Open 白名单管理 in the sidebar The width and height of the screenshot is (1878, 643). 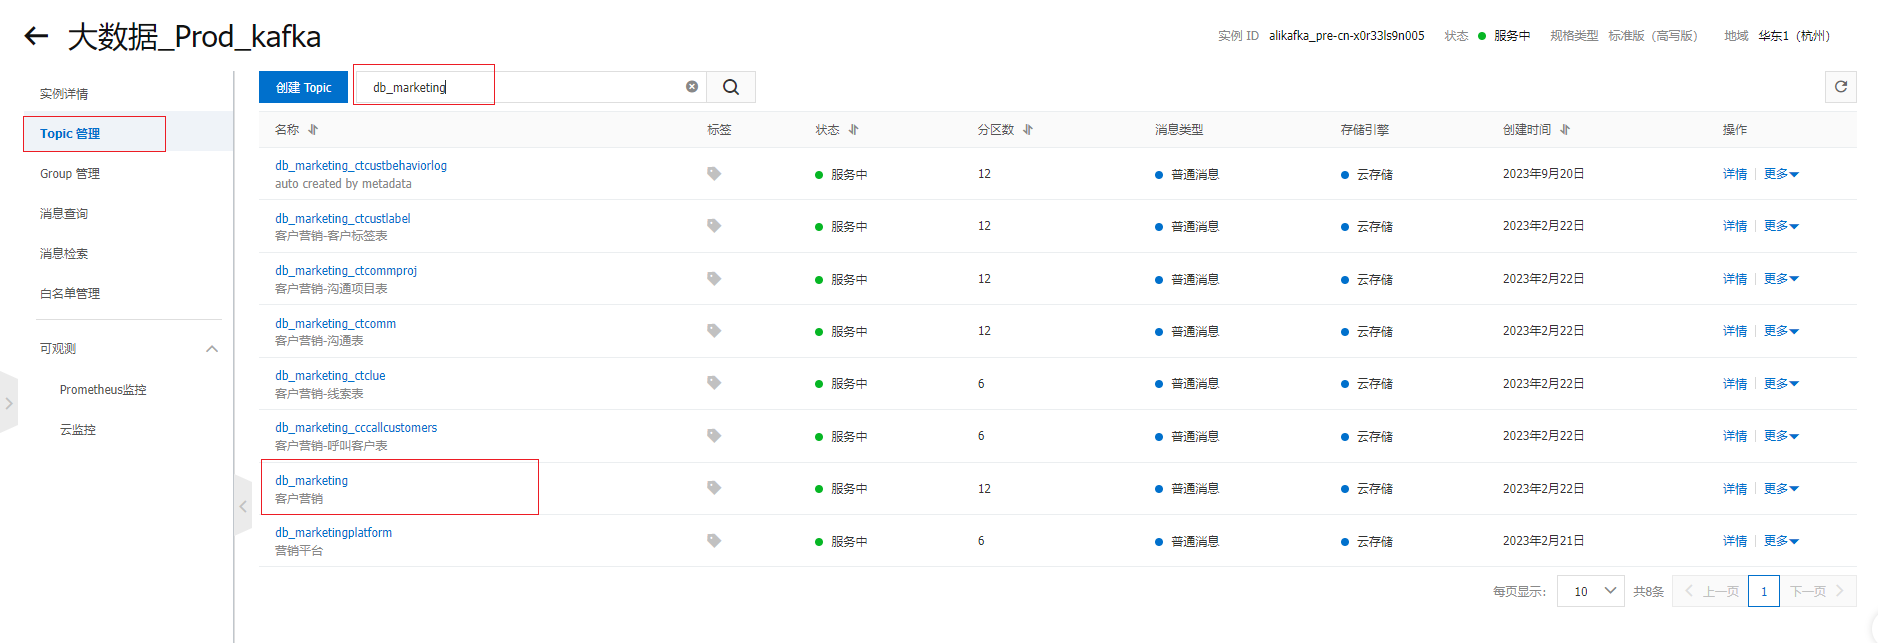click(x=70, y=294)
